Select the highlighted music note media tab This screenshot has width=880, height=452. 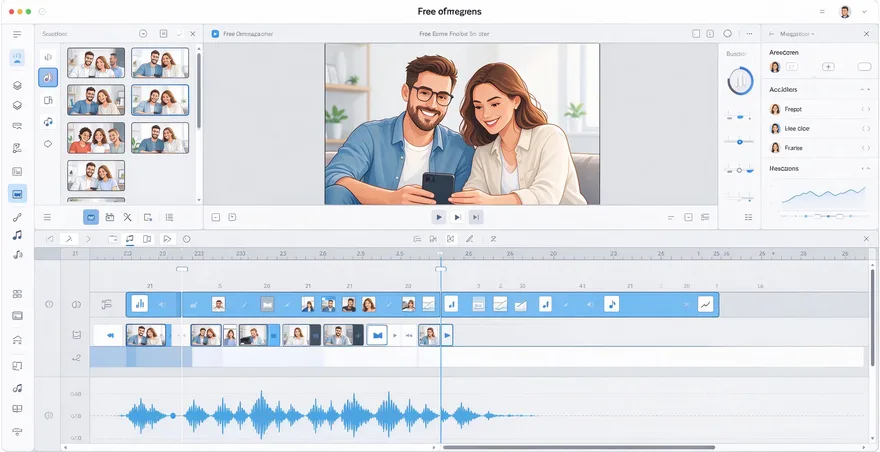pyautogui.click(x=48, y=77)
